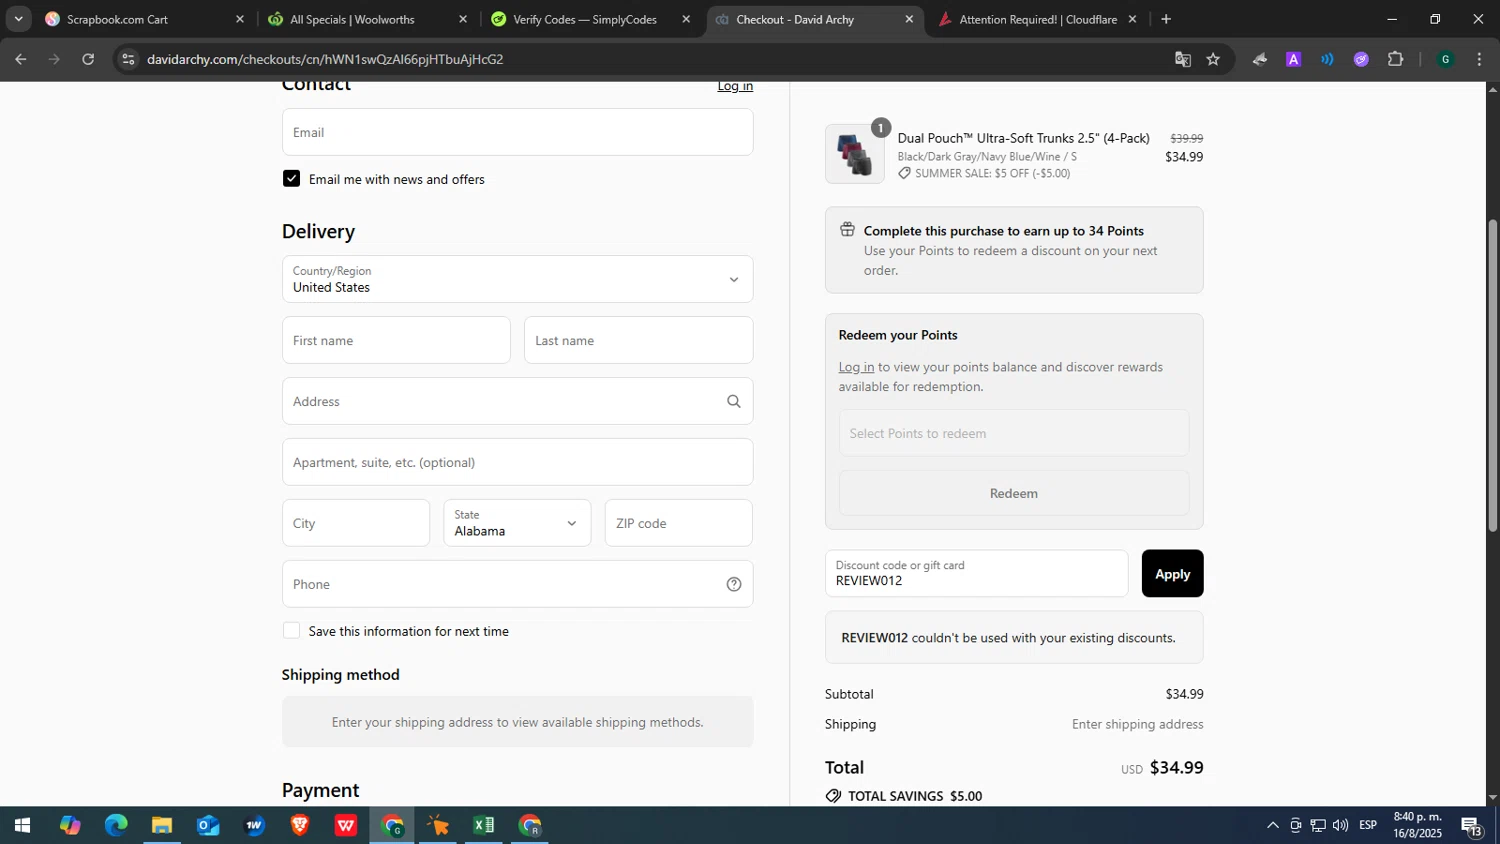
Task: Click the Email input field
Action: coord(517,132)
